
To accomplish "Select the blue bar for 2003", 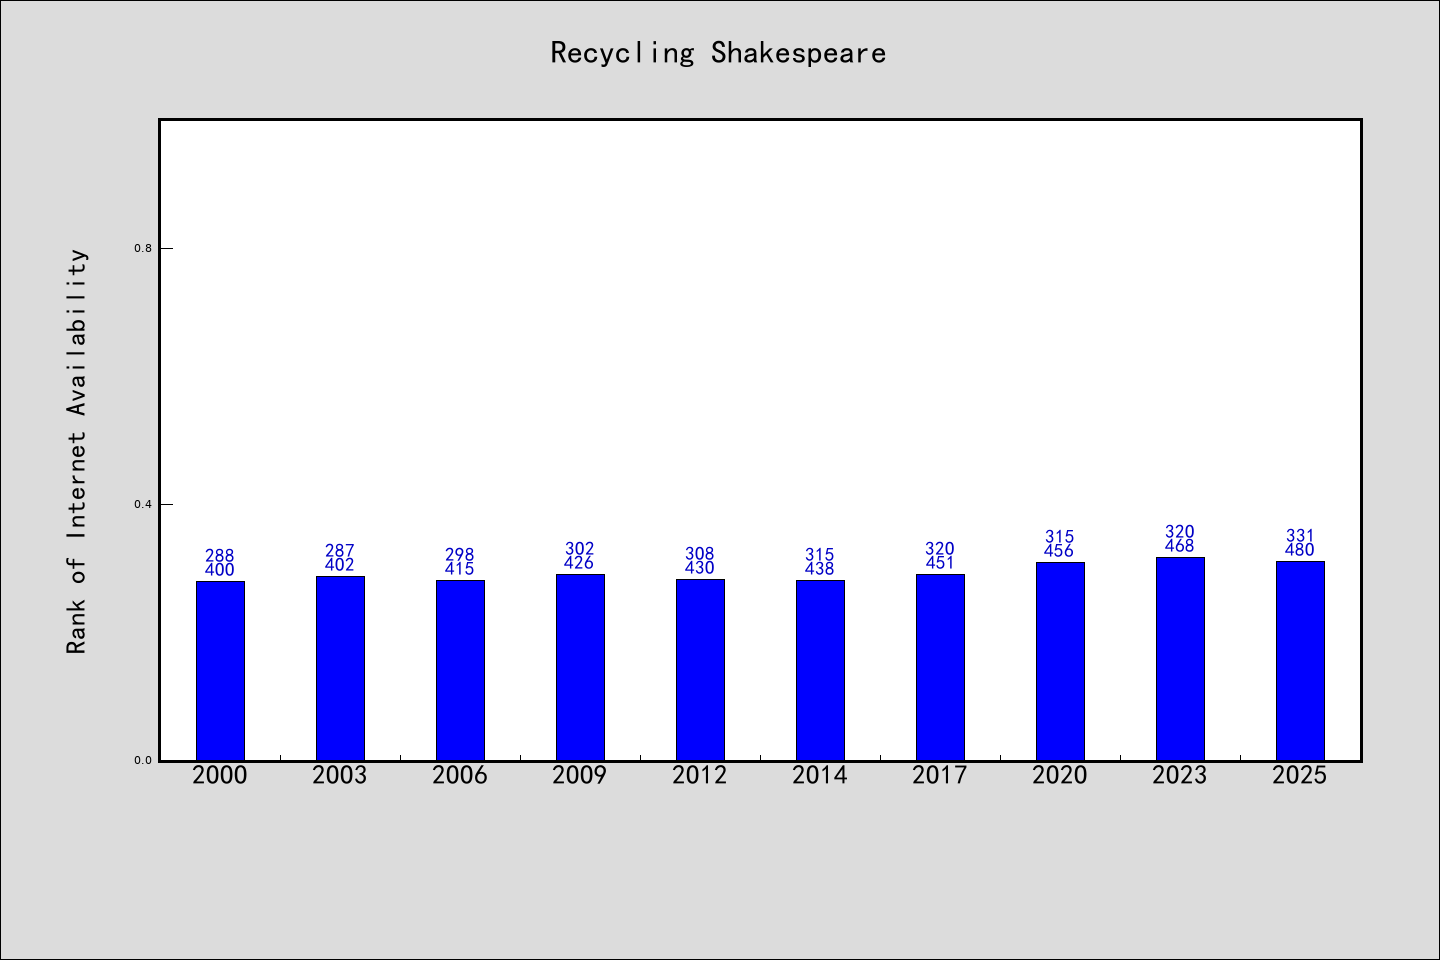I will pyautogui.click(x=340, y=668).
